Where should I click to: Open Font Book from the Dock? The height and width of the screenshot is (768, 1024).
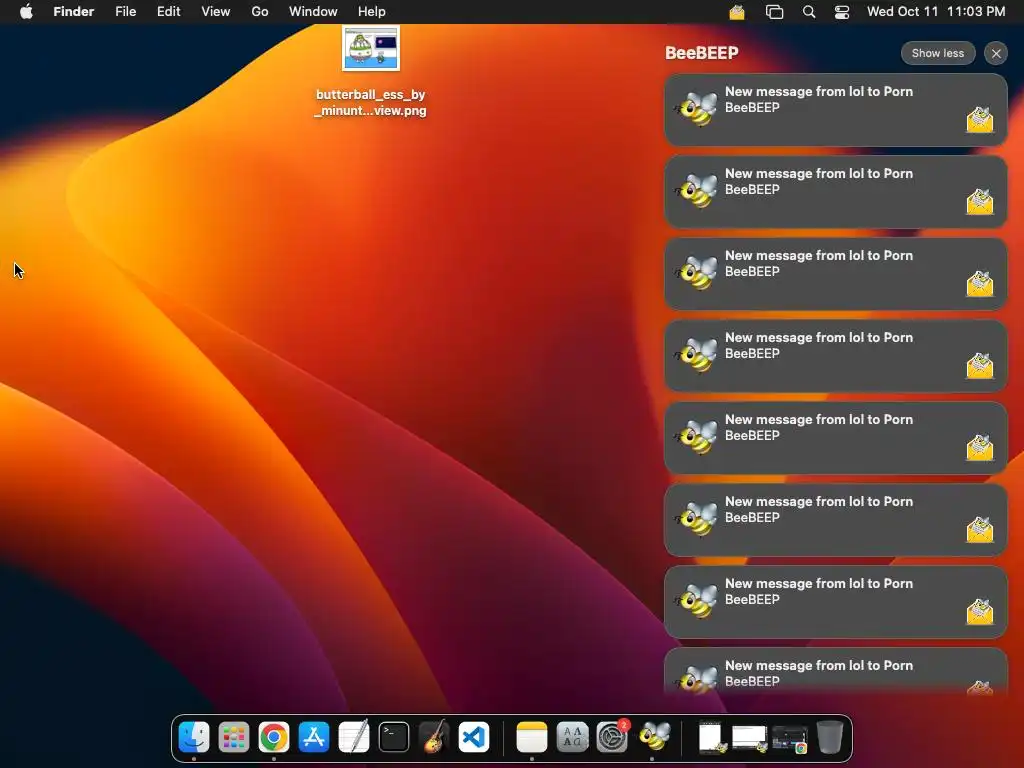[x=572, y=737]
